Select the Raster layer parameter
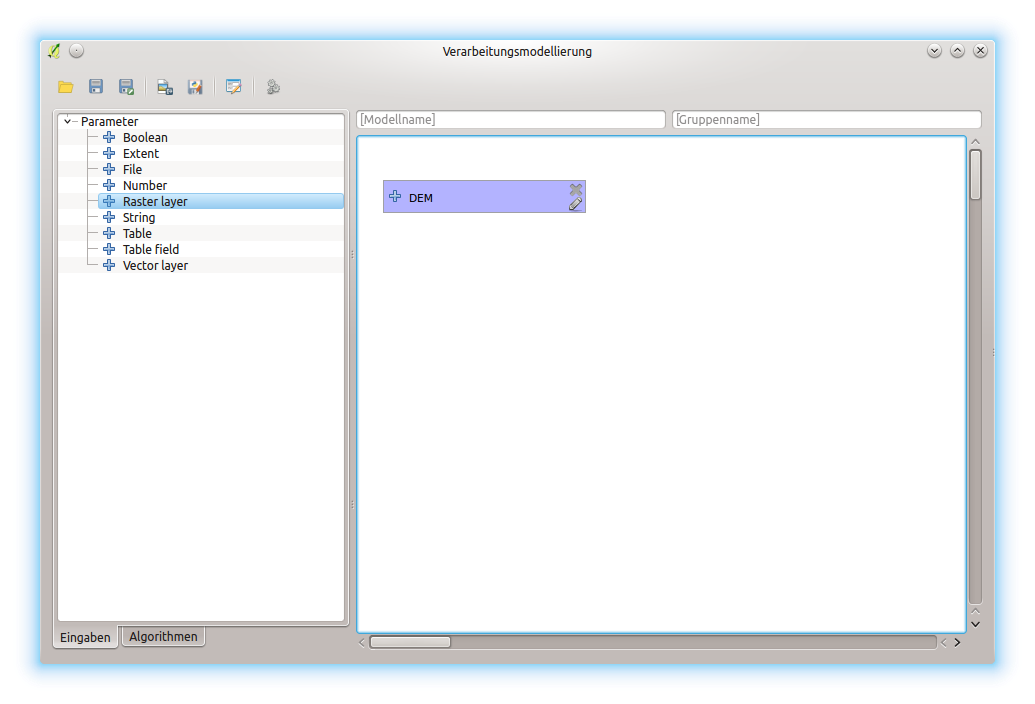 (155, 201)
